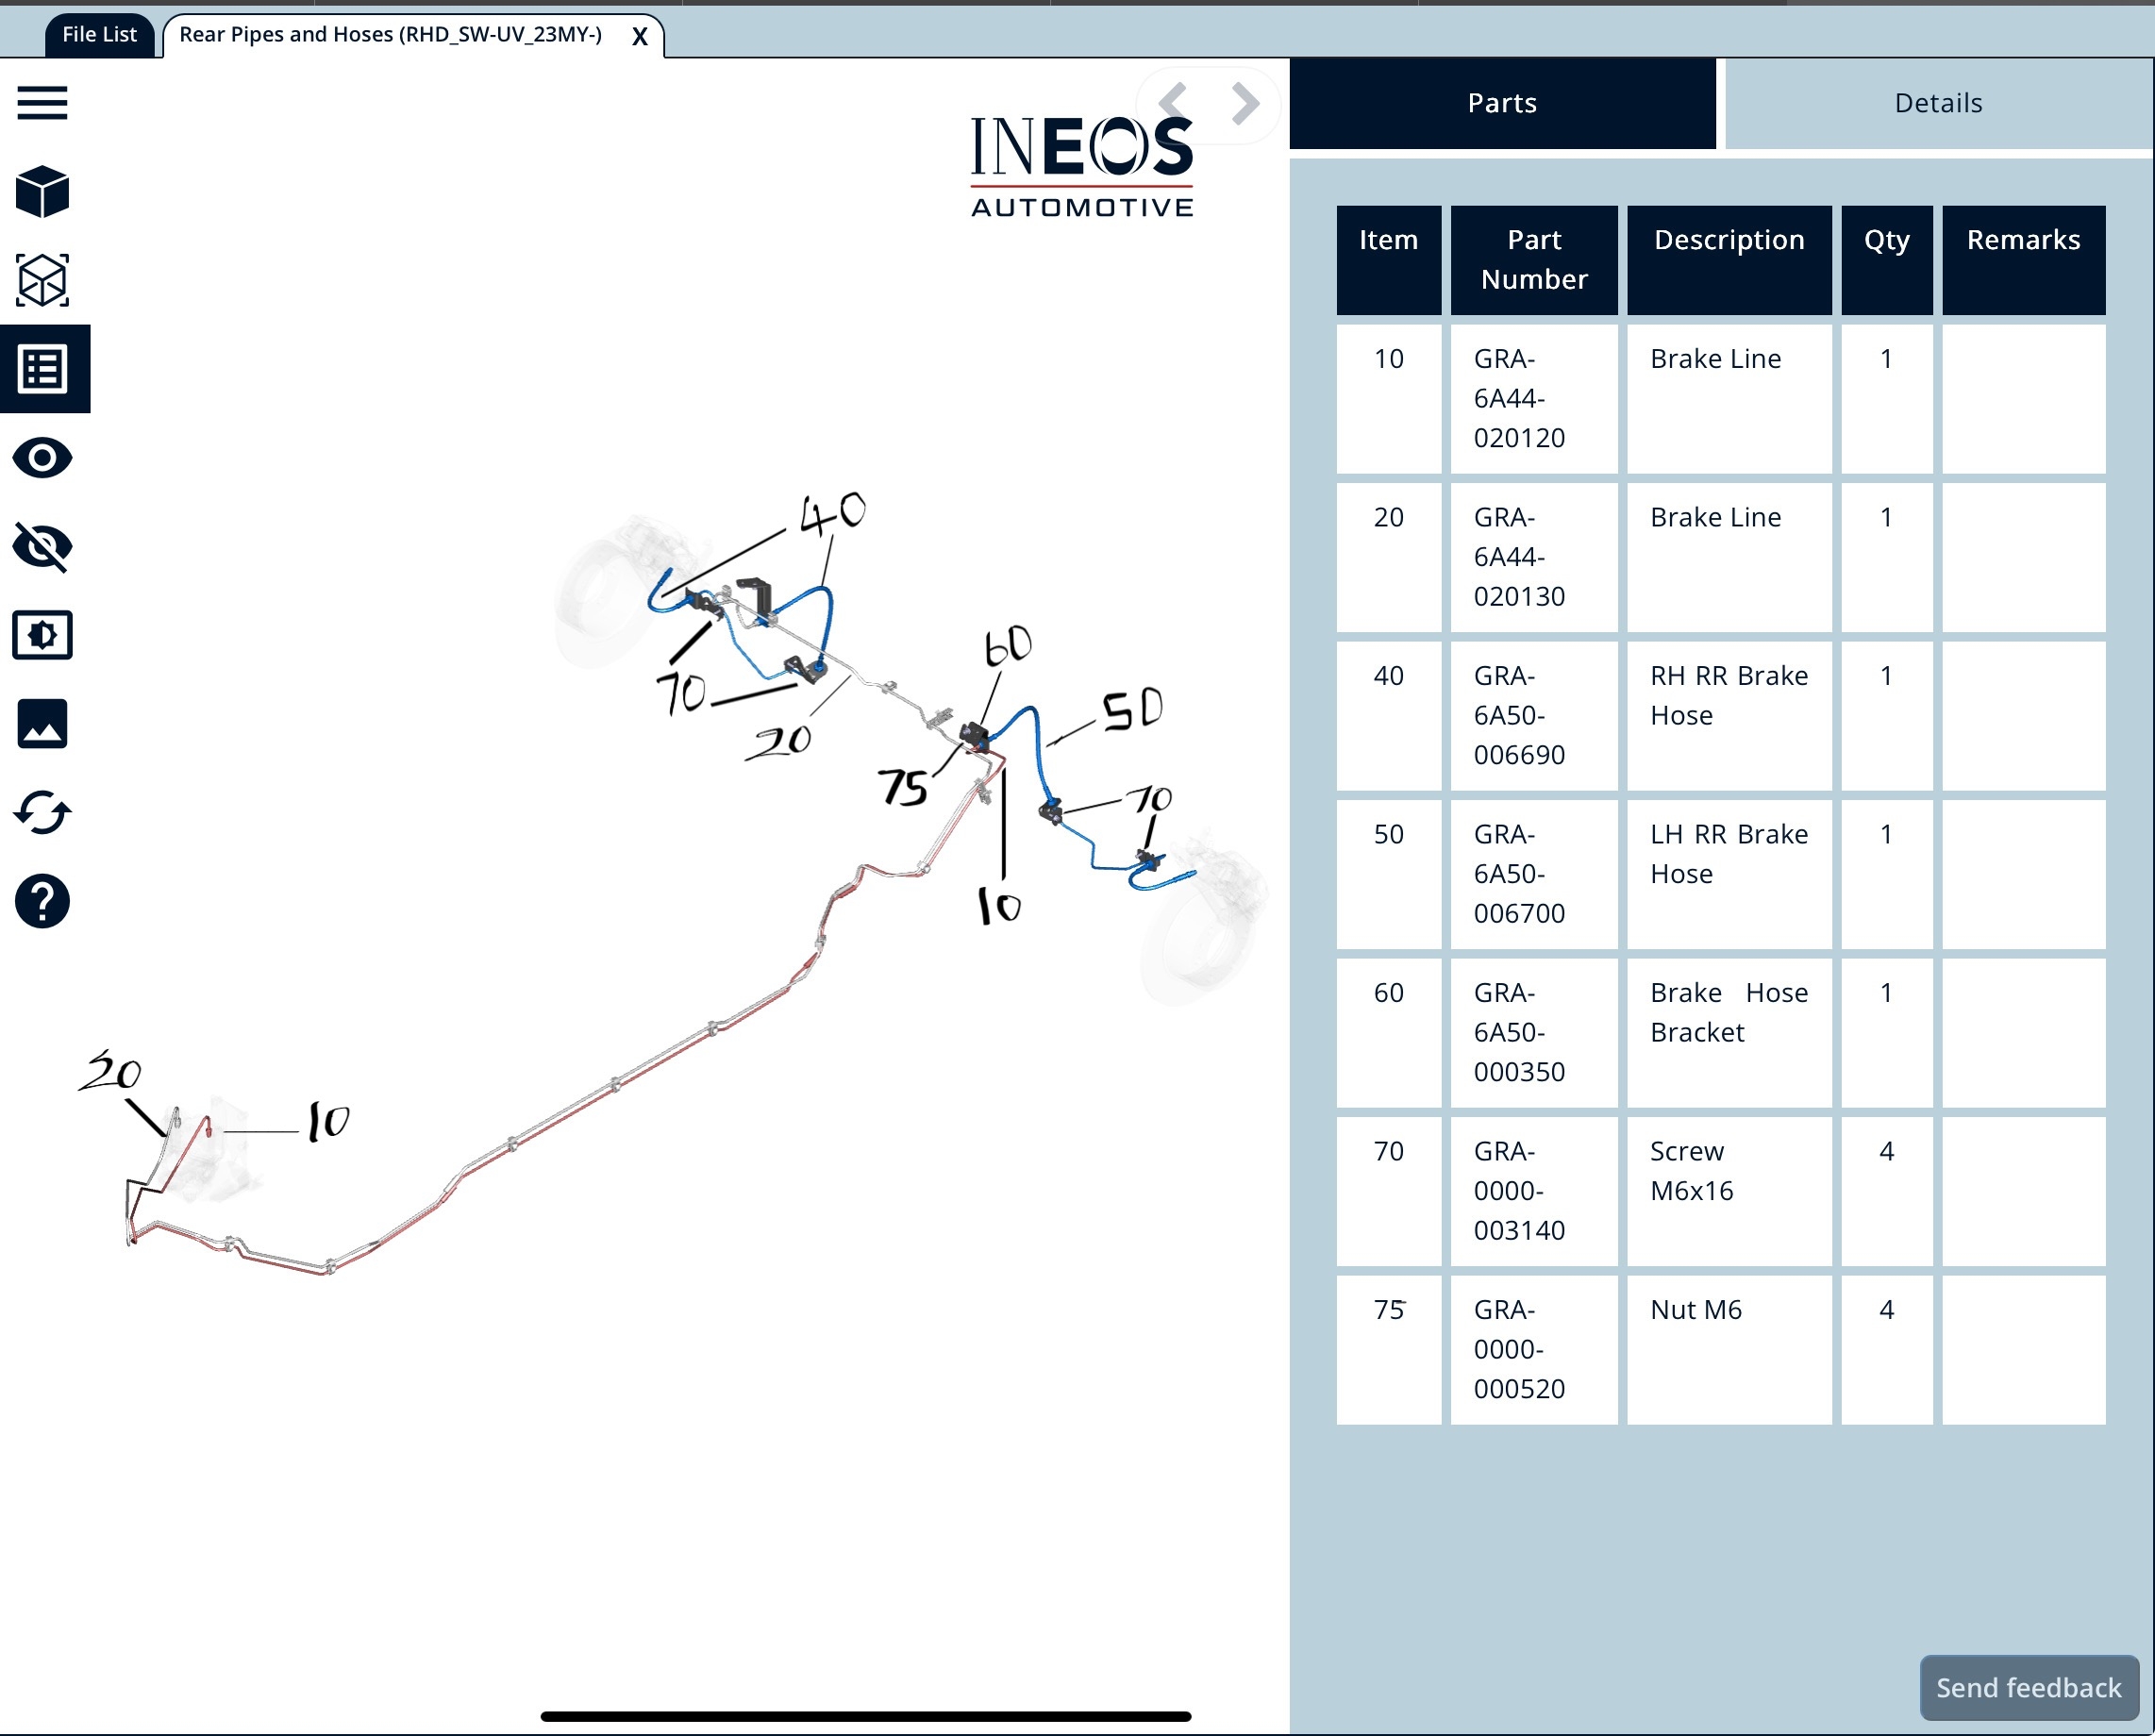Image resolution: width=2155 pixels, height=1736 pixels.
Task: Click the Send feedback button
Action: point(2028,1688)
